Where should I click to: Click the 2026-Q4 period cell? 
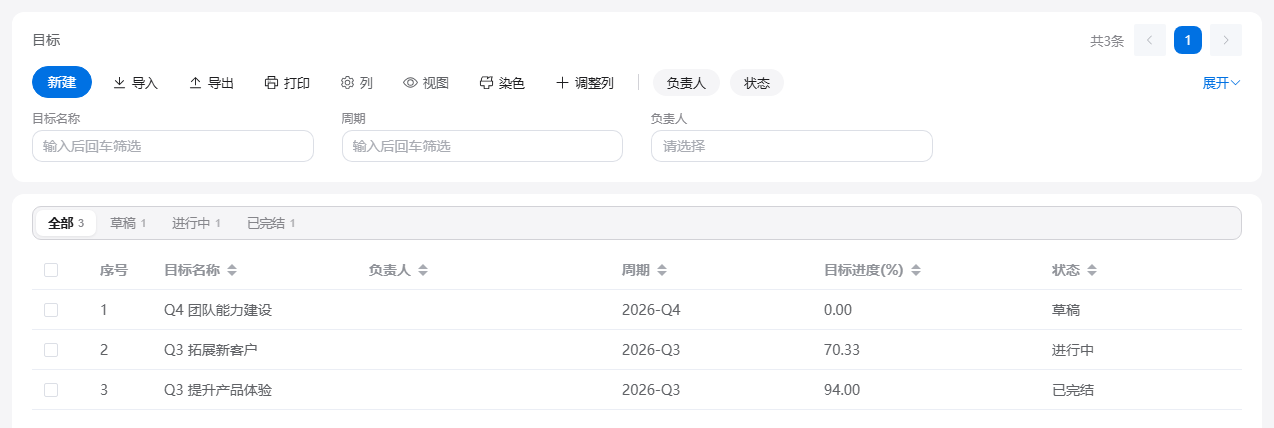651,310
